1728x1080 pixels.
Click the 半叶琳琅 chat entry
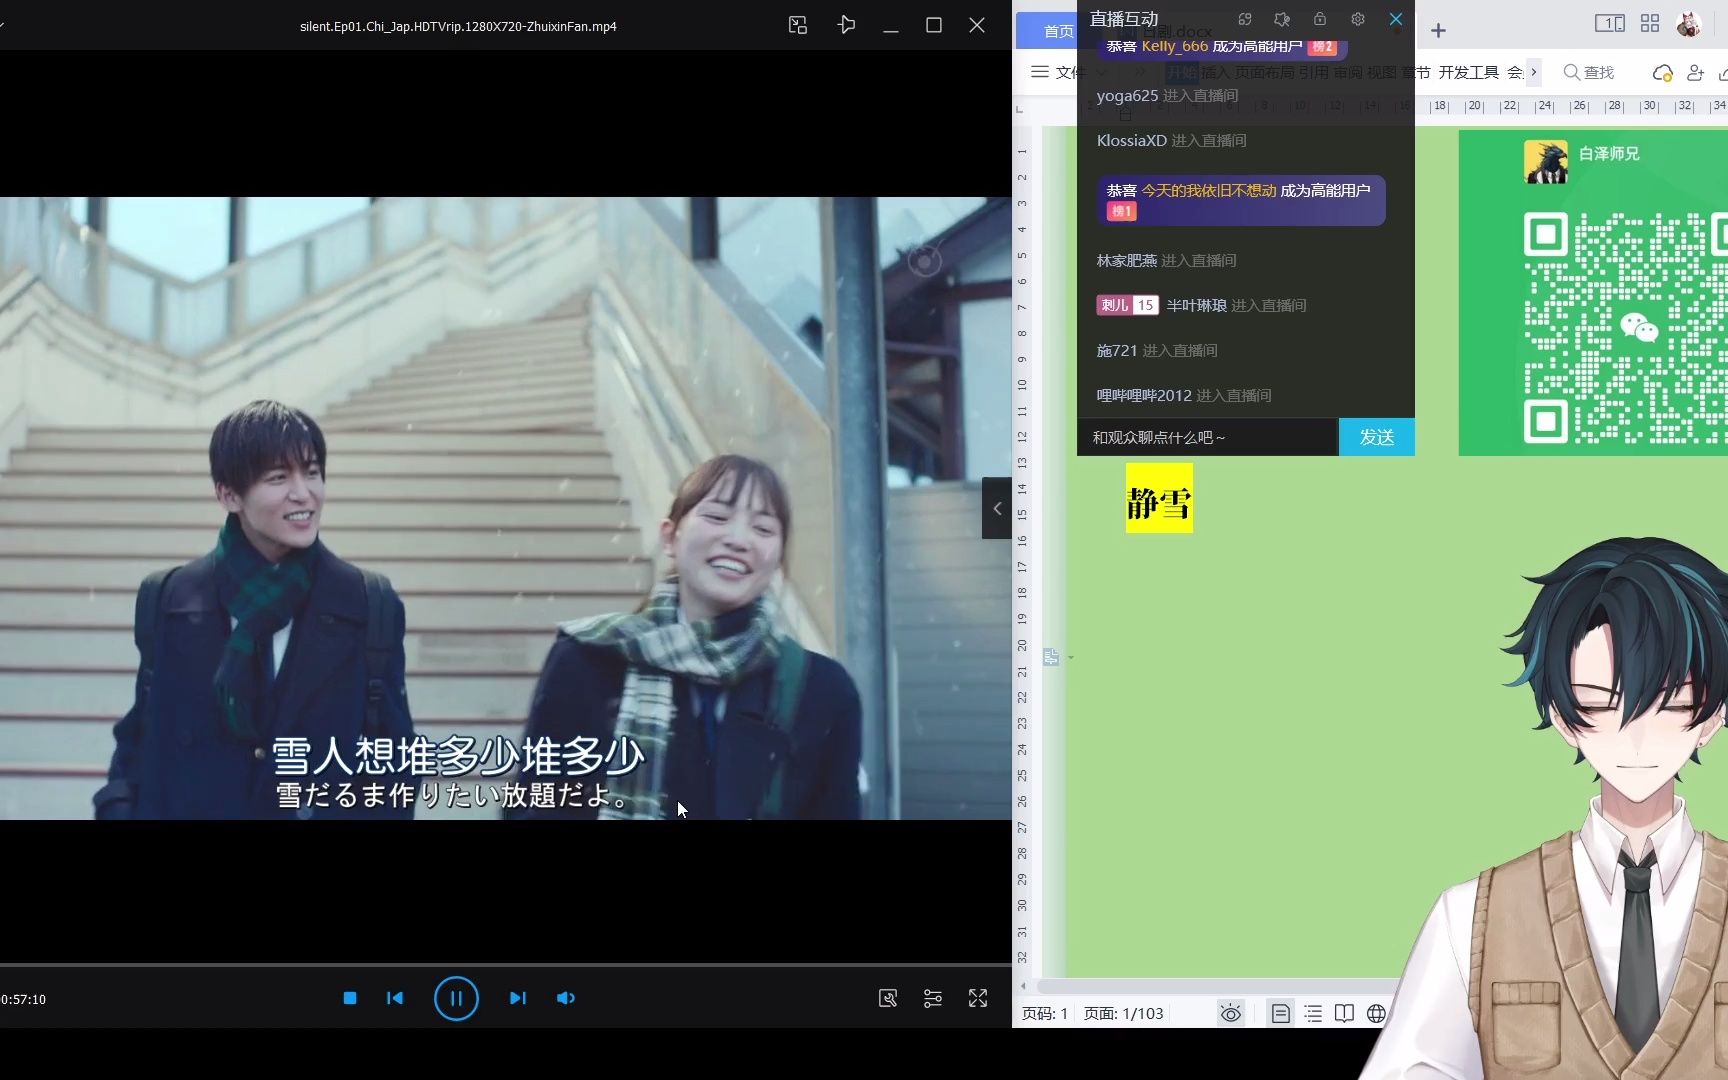coord(1236,306)
